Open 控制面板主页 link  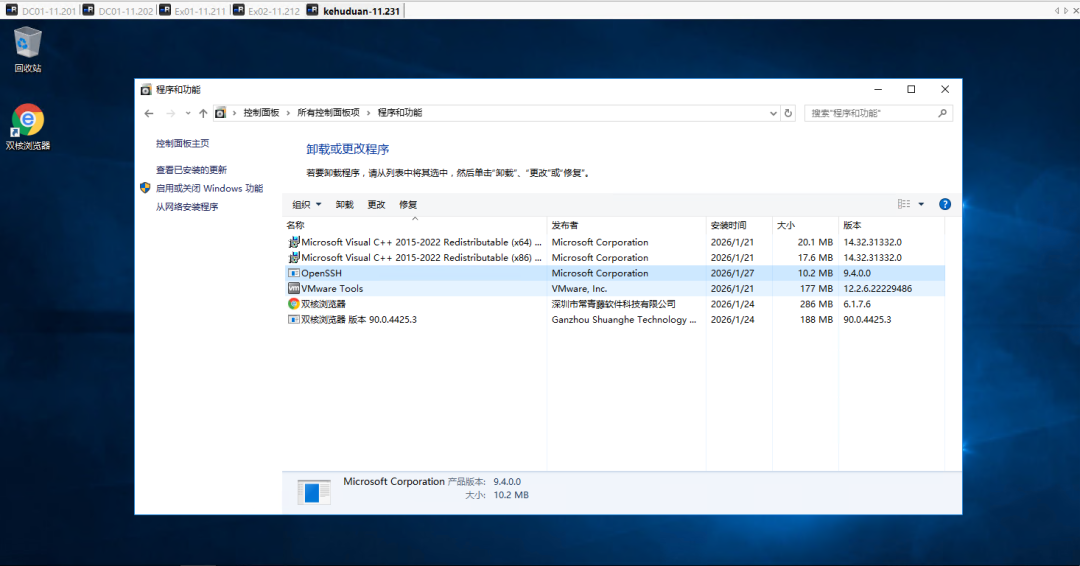[183, 143]
